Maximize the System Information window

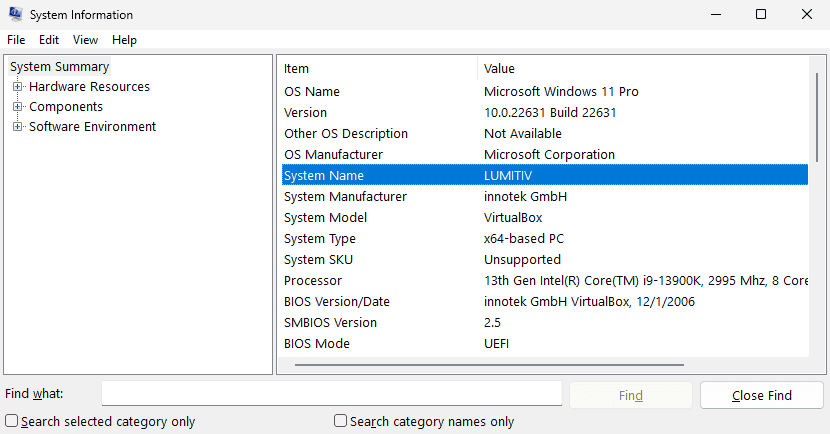point(761,15)
